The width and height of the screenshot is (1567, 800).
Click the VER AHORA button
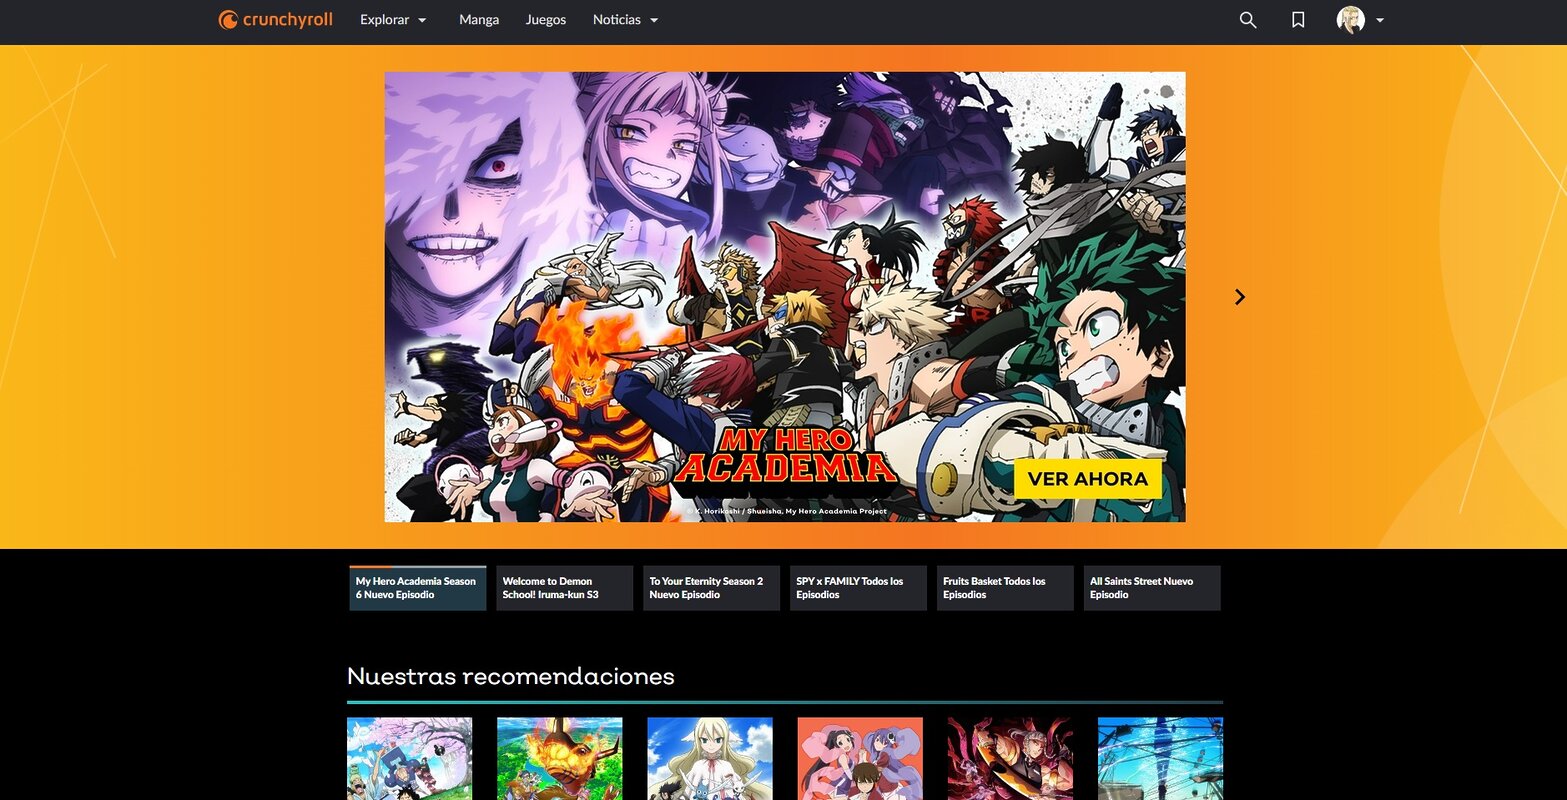[x=1087, y=479]
